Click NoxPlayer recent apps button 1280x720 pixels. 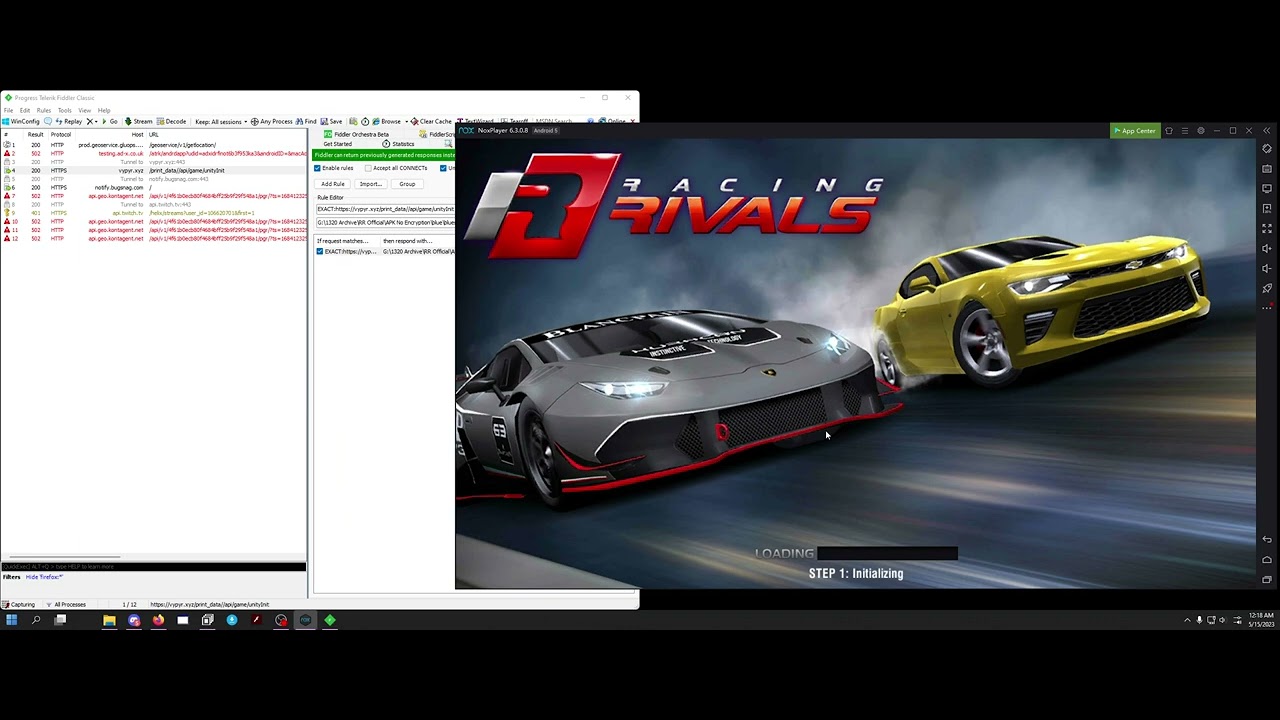[x=1267, y=580]
